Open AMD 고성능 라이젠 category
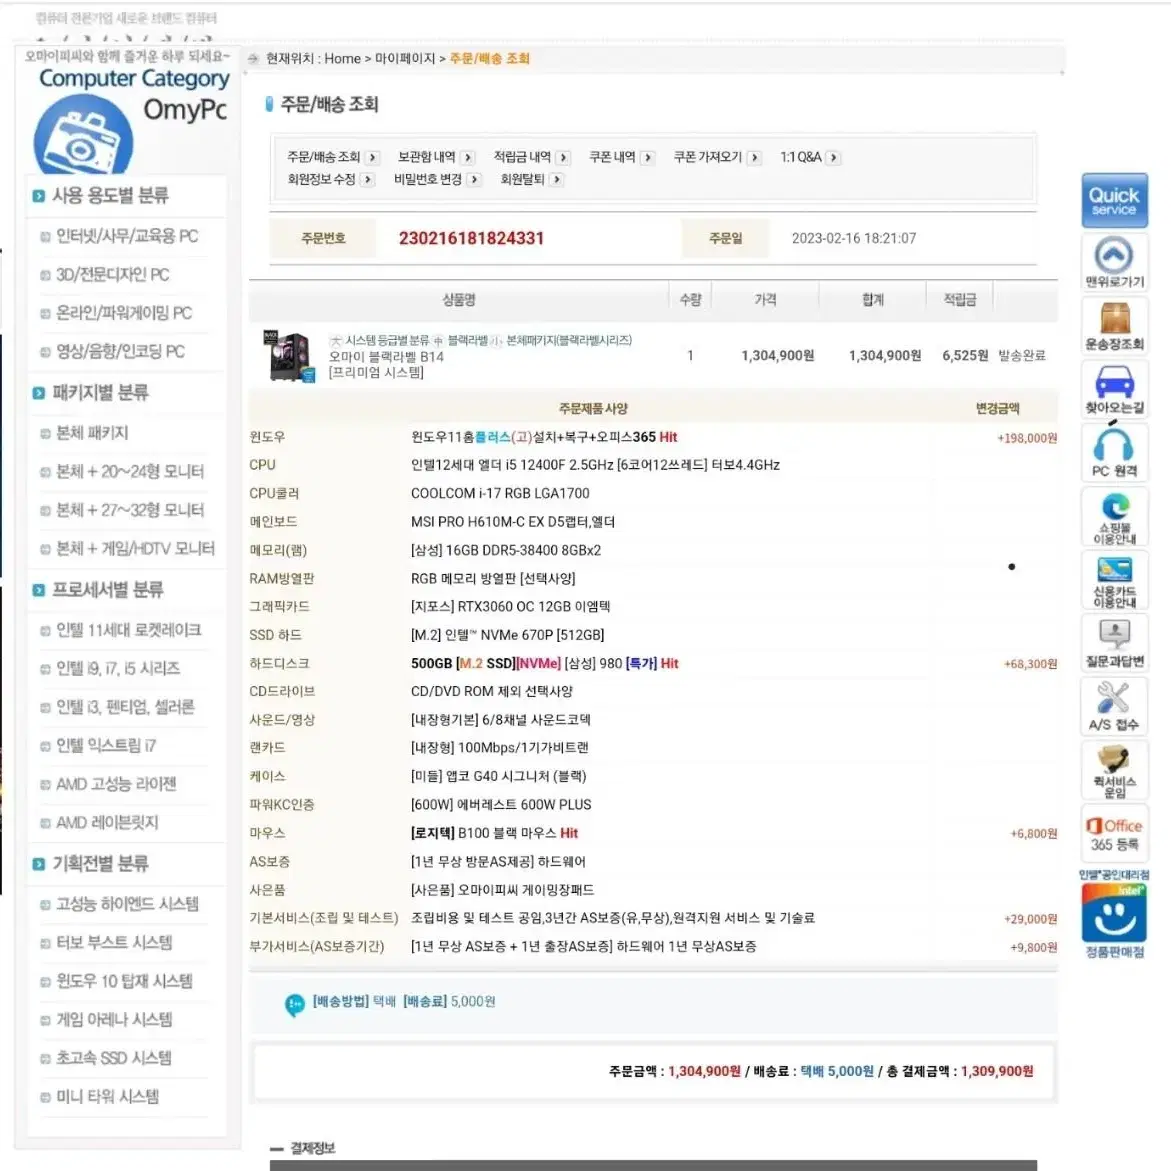The height and width of the screenshot is (1171, 1171). pyautogui.click(x=117, y=784)
